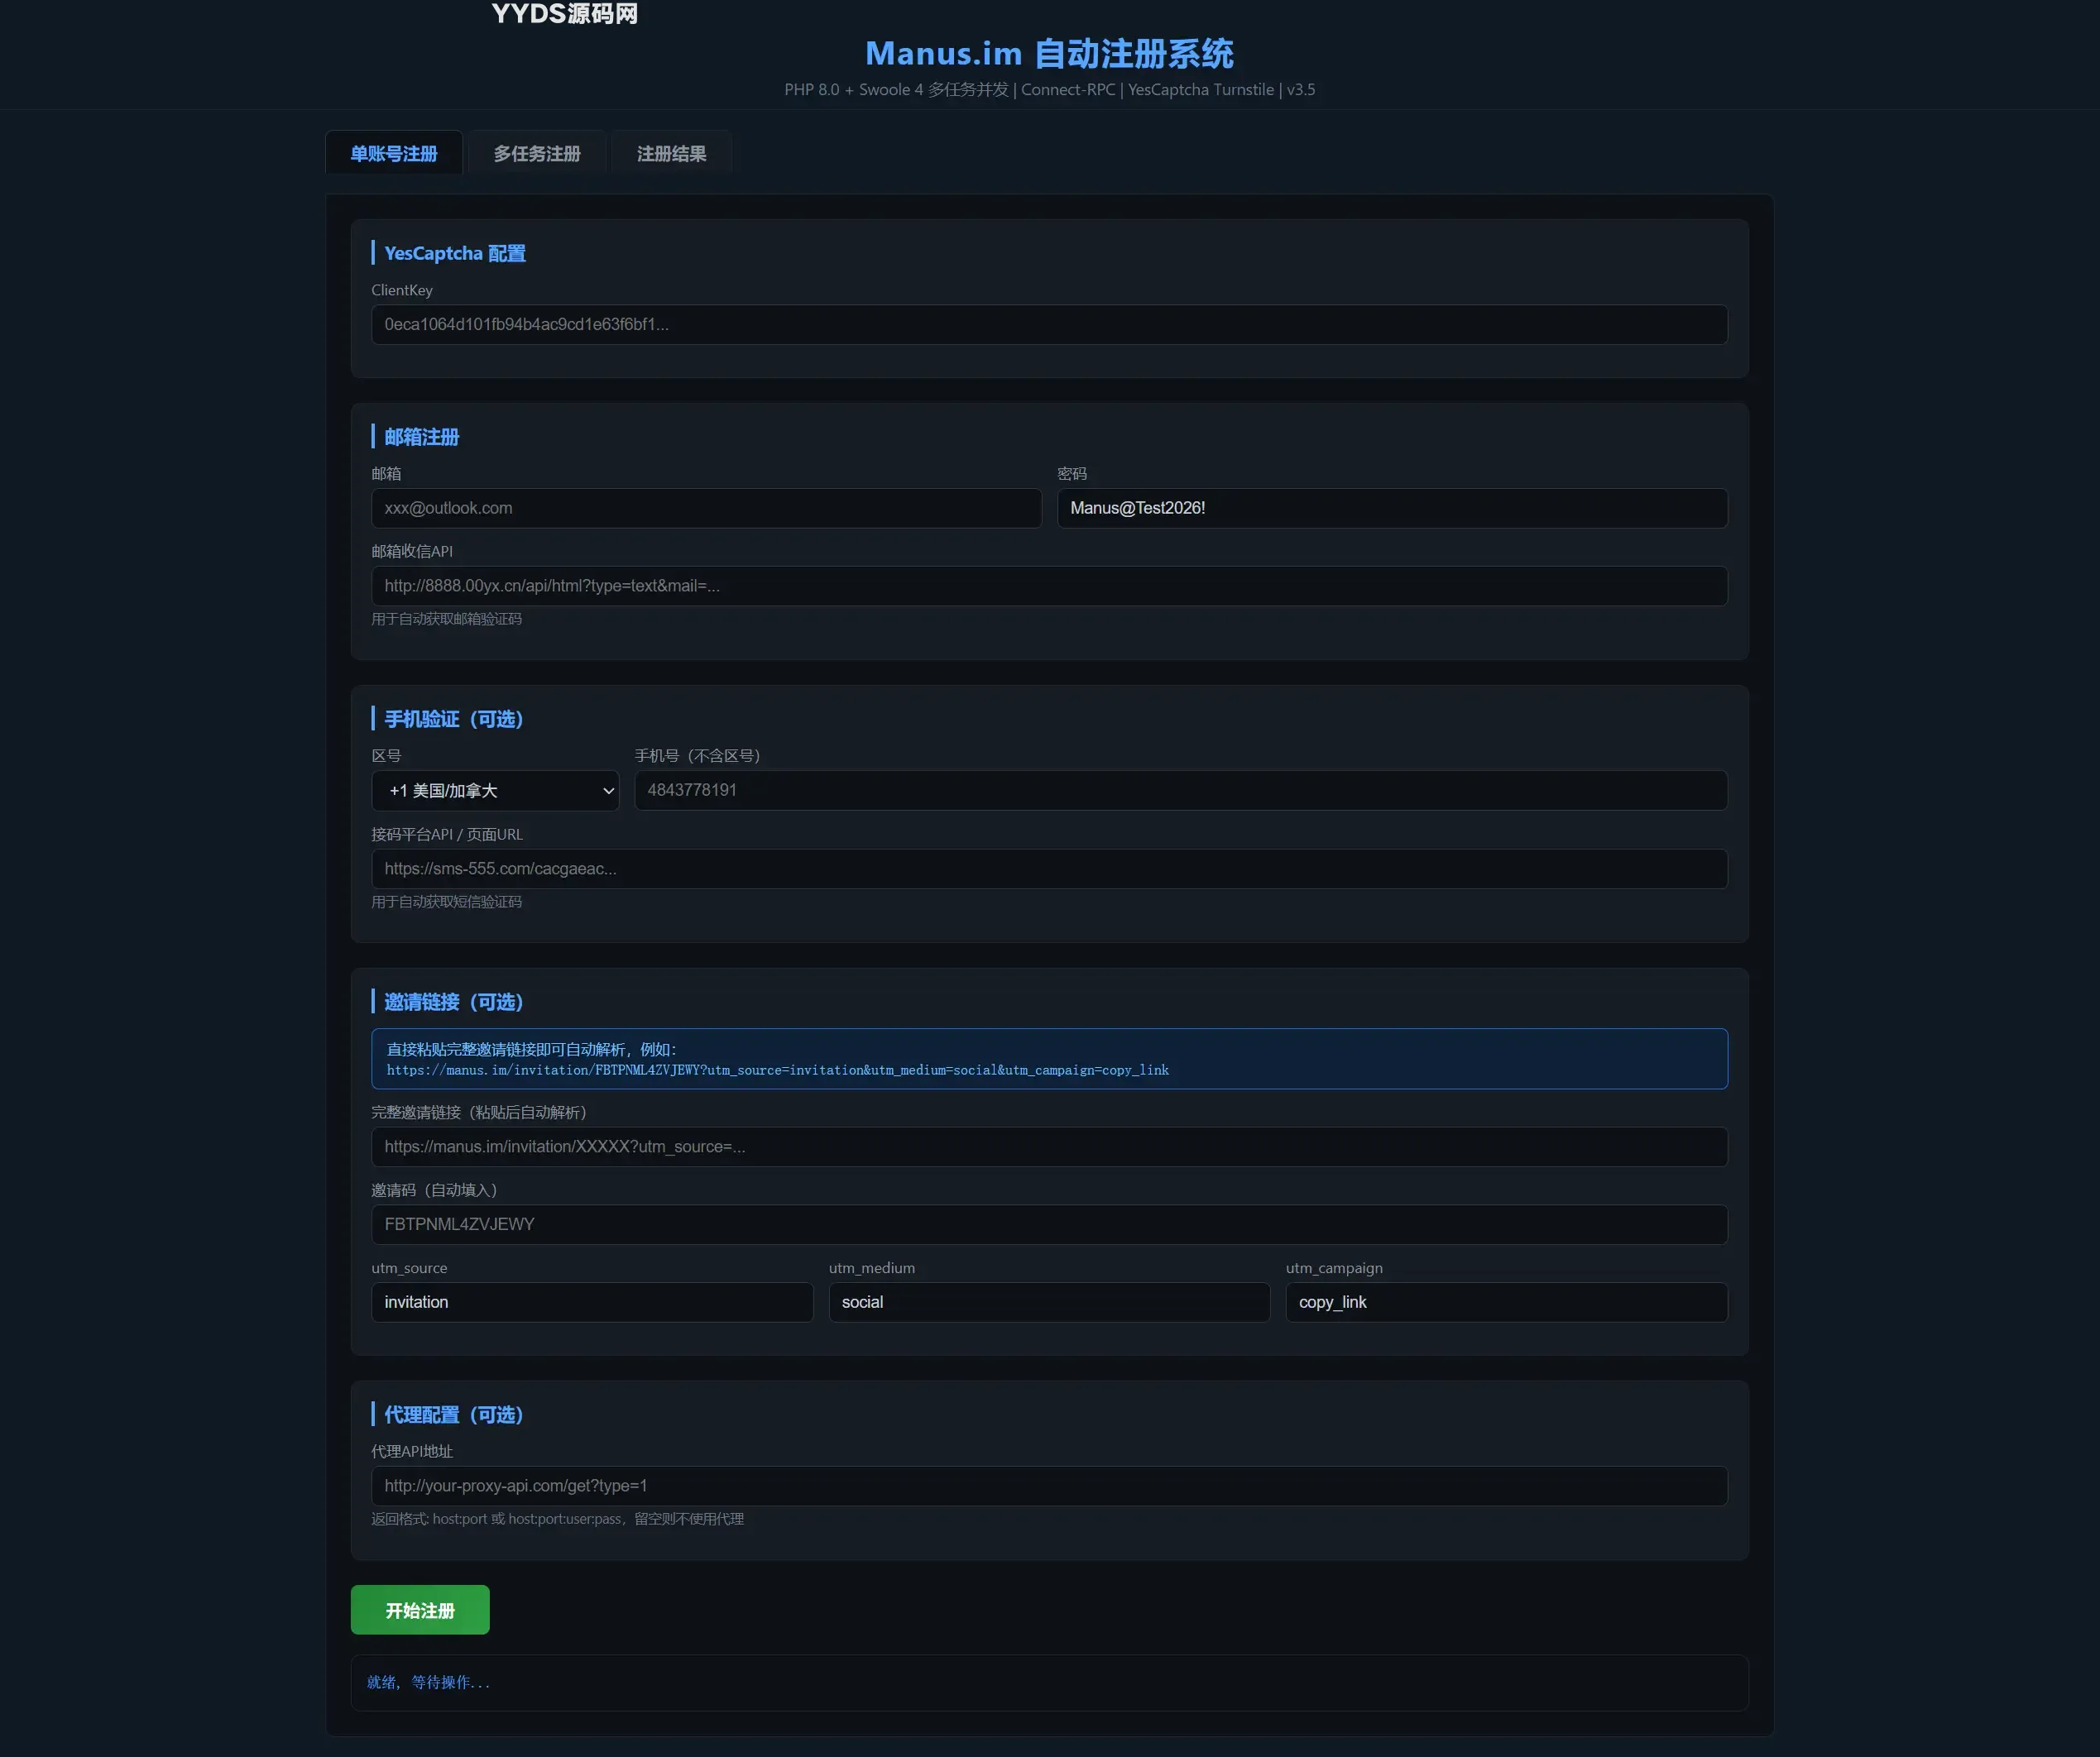The image size is (2100, 1757).
Task: Click the YesCaptcha 配置 section heading
Action: pos(455,253)
